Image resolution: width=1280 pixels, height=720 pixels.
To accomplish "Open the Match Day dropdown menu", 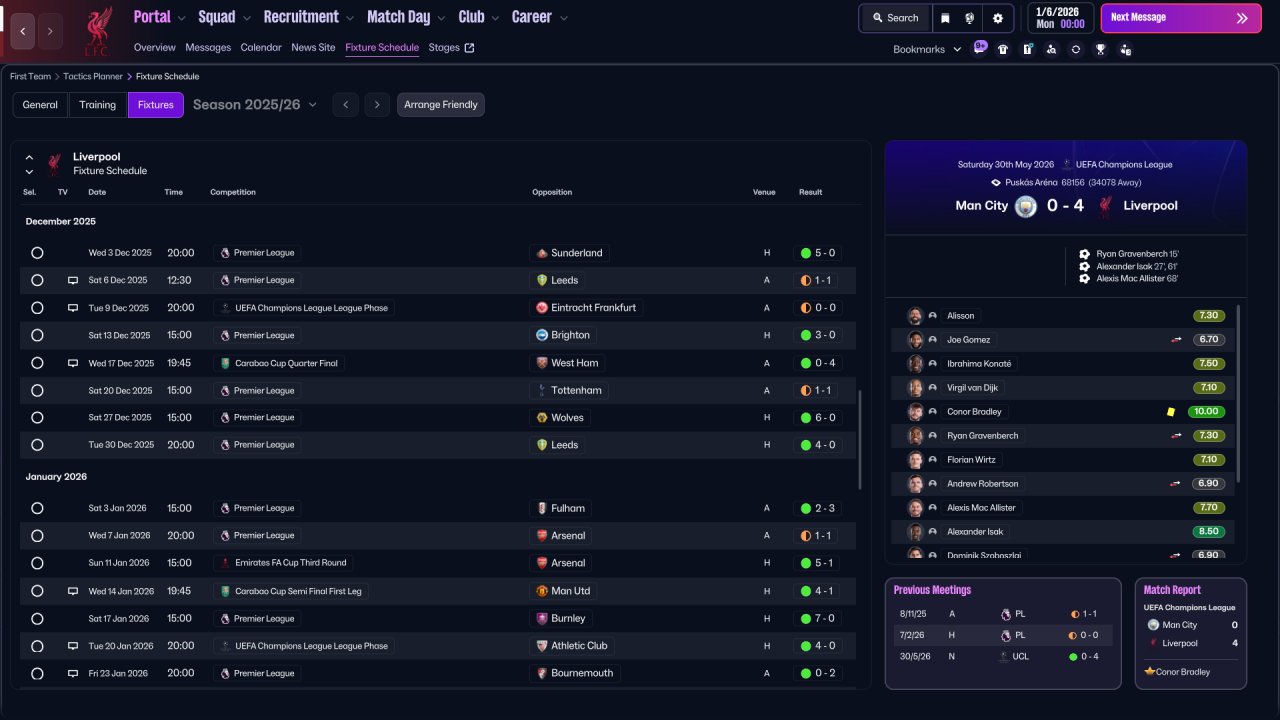I will [406, 17].
